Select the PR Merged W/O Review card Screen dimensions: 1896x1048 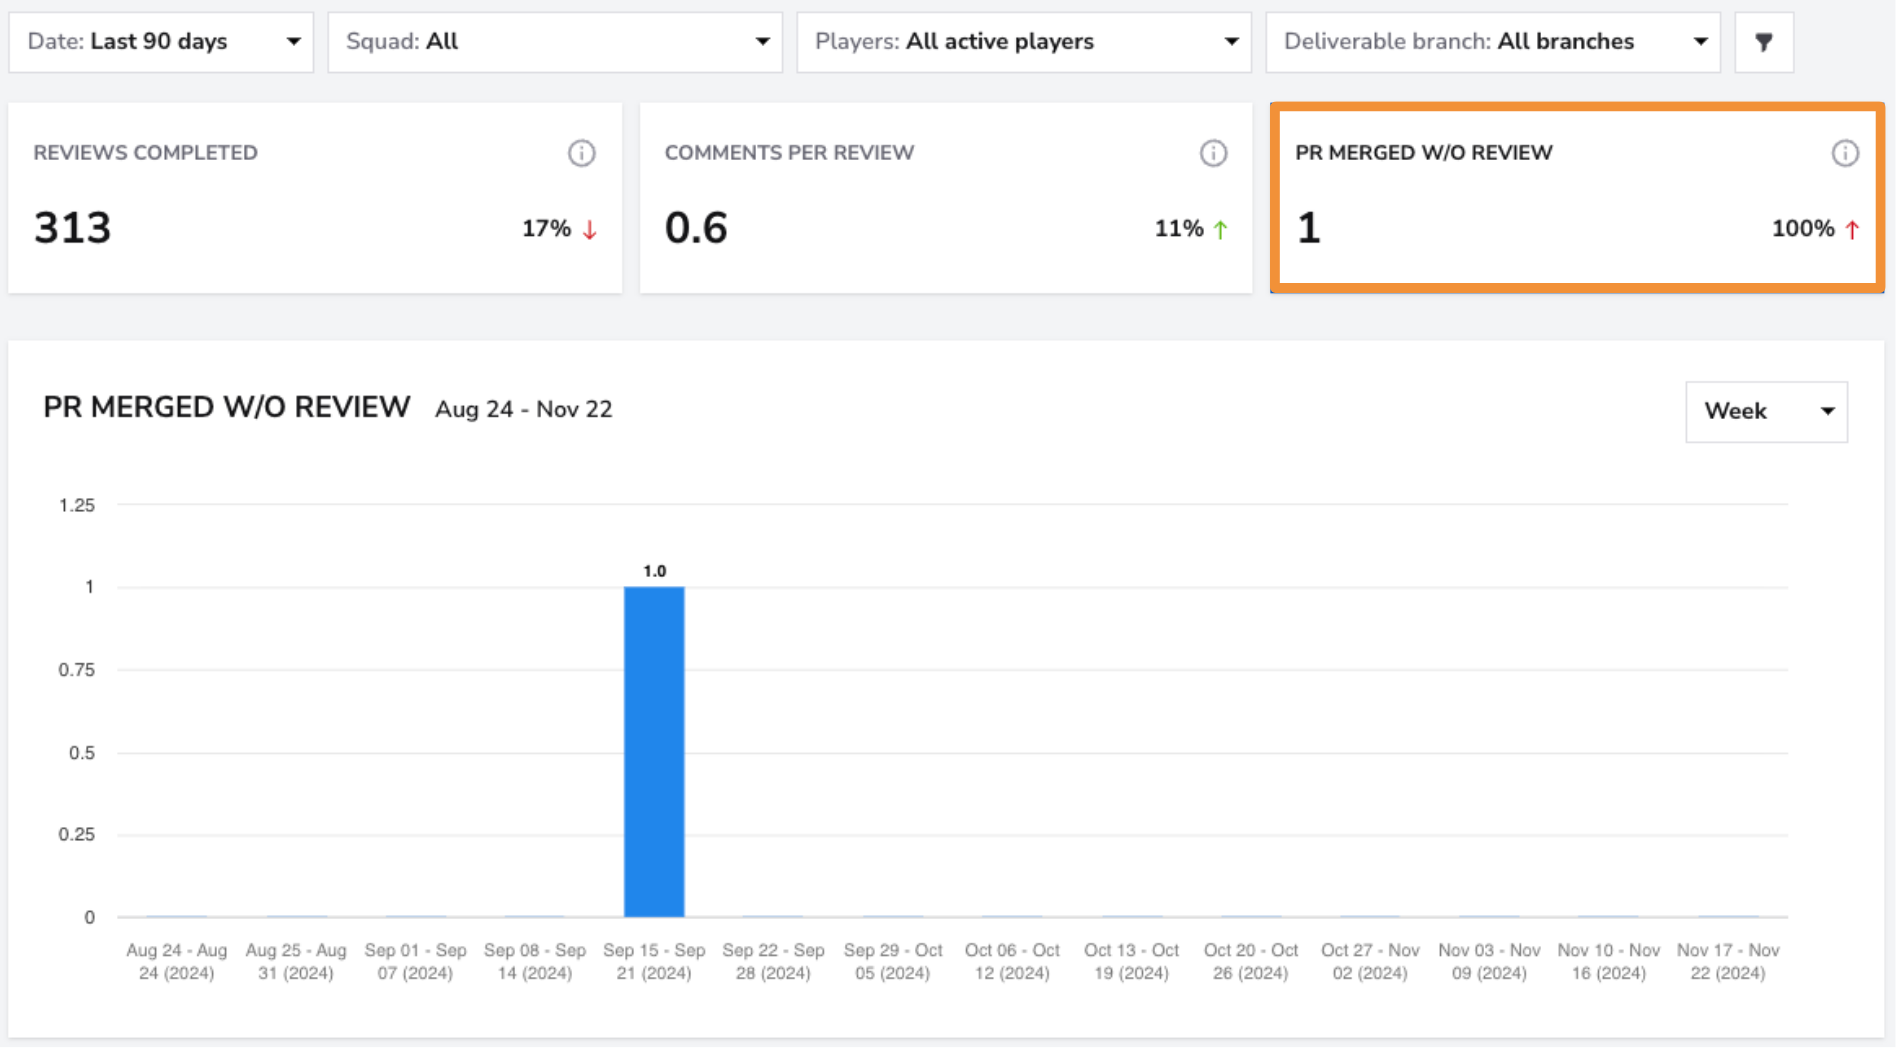click(1577, 198)
